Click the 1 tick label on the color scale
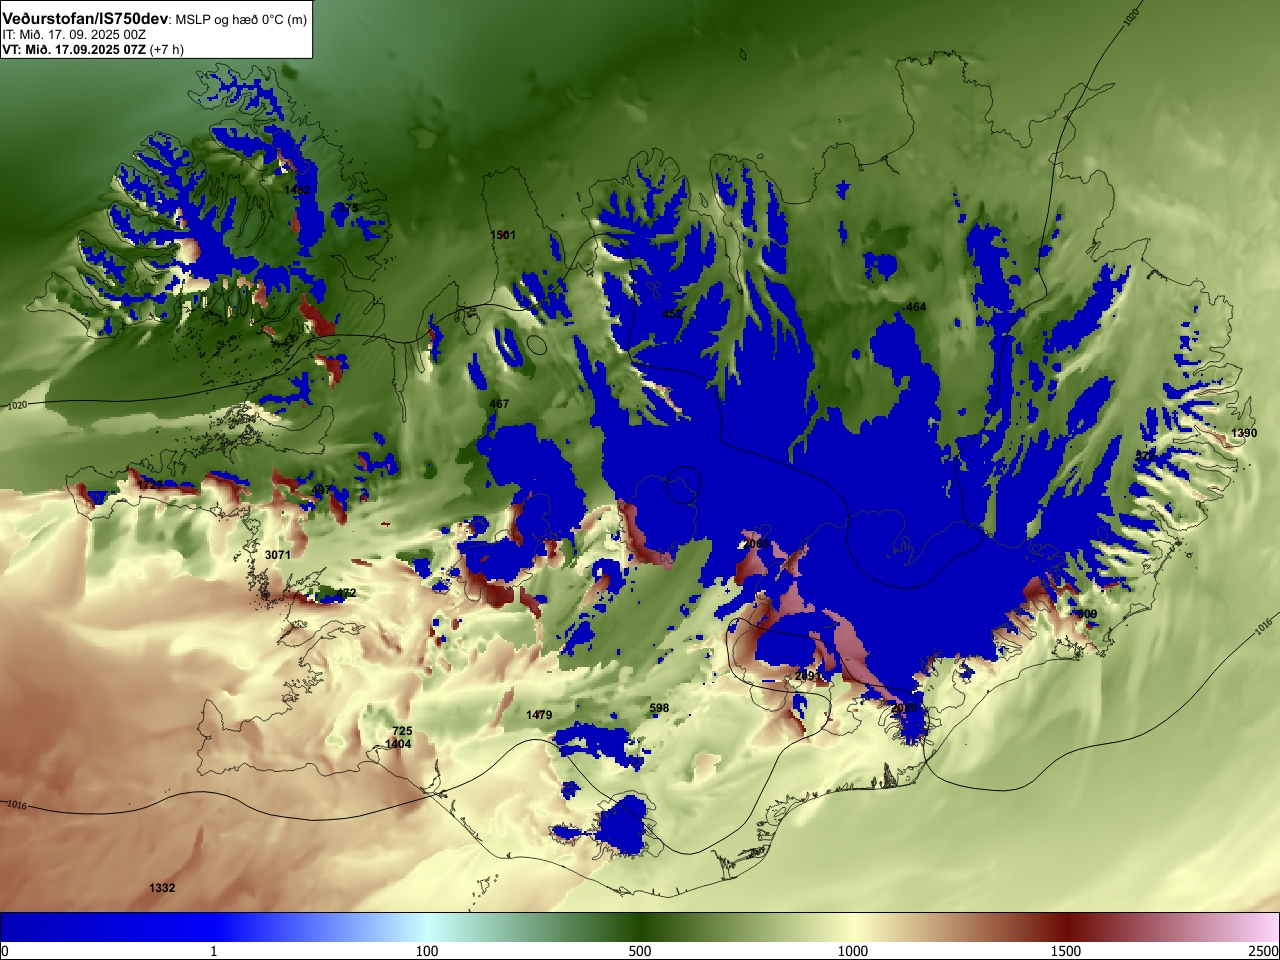1280x960 pixels. (x=213, y=951)
